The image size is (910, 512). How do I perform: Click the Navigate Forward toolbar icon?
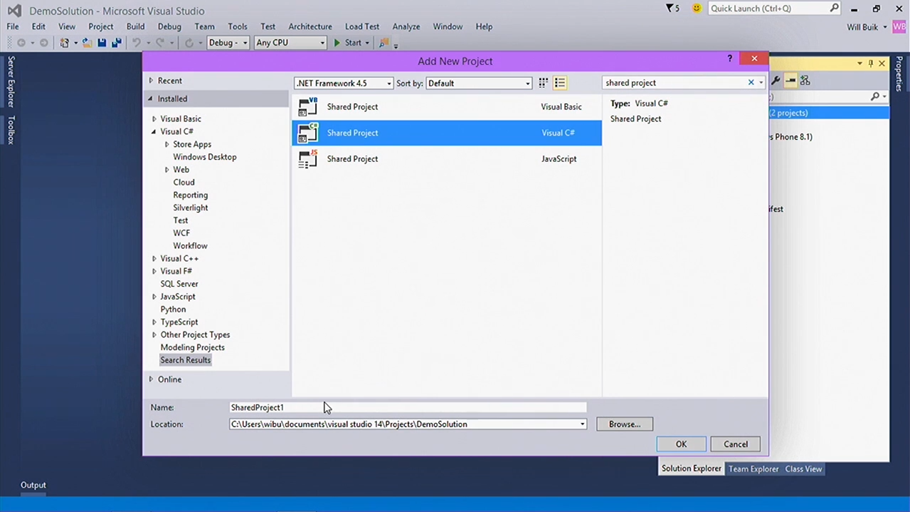tap(44, 43)
